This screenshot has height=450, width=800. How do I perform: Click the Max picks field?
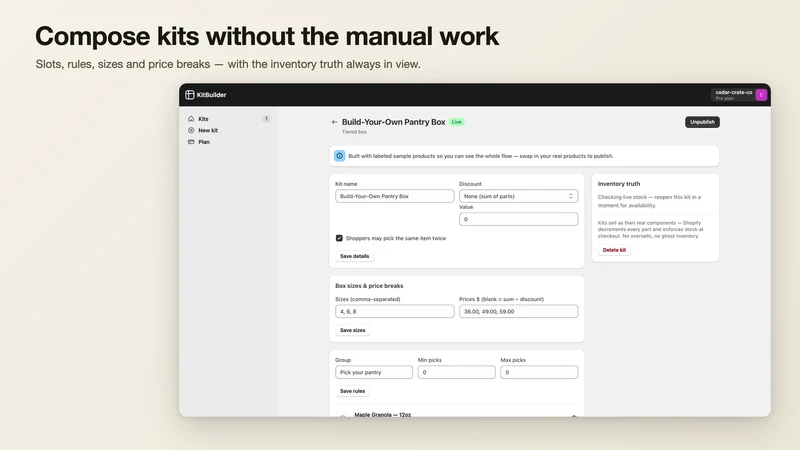539,372
